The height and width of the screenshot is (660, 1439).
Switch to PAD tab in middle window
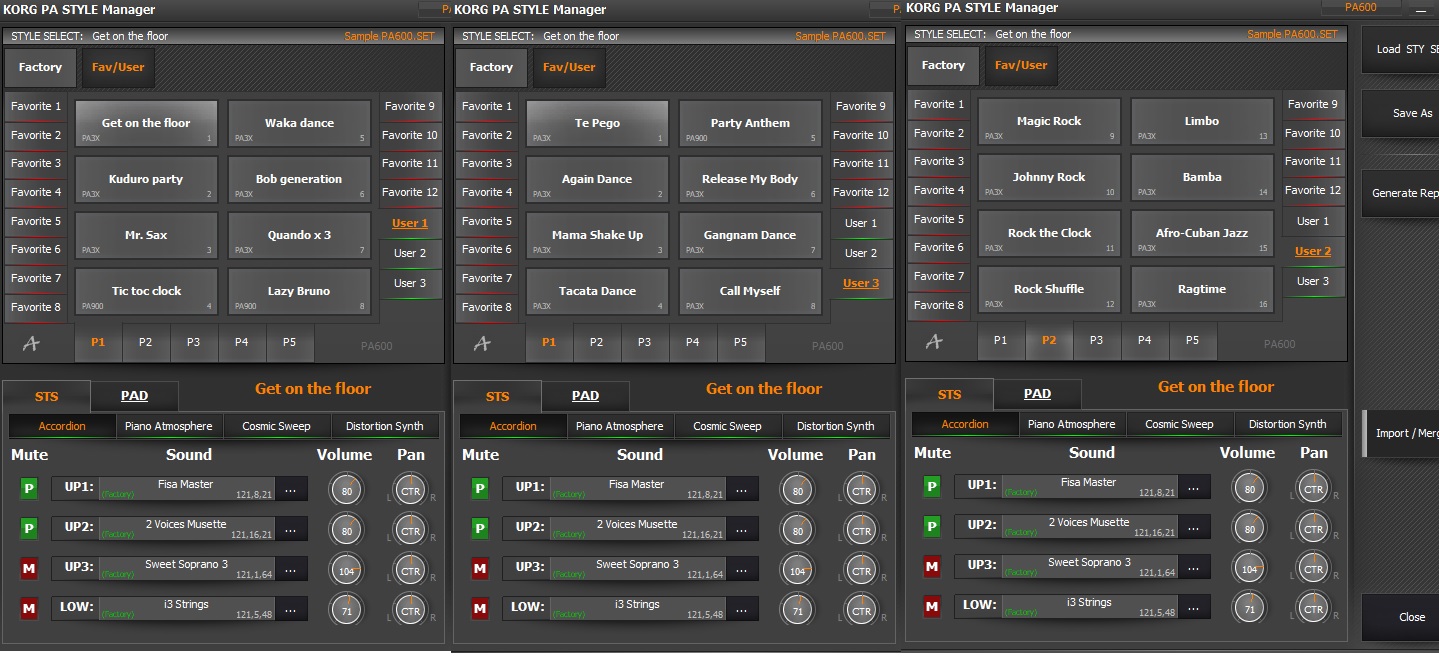[x=585, y=396]
